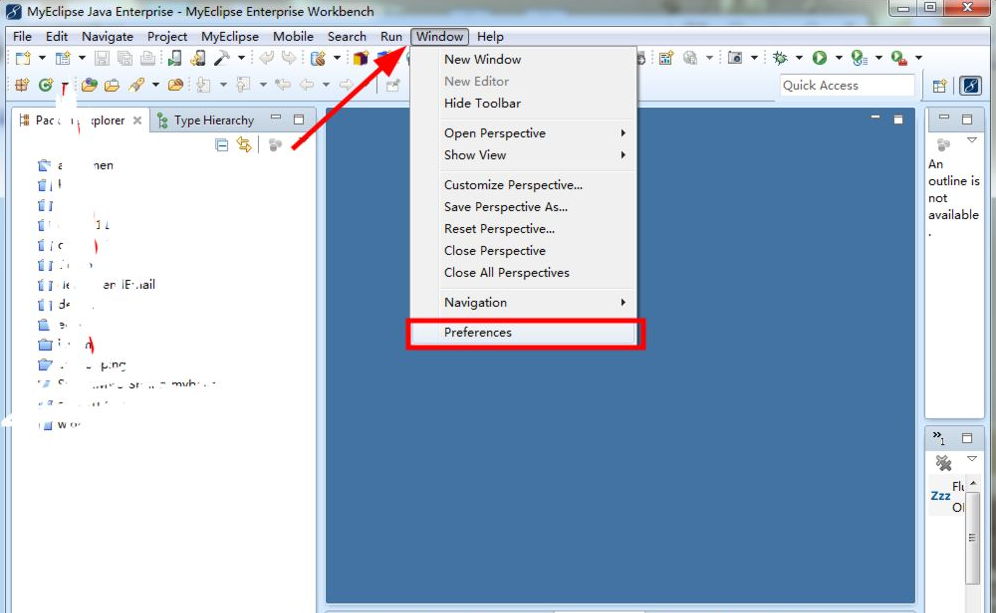Click the green circular C new class icon
996x613 pixels.
[x=46, y=84]
